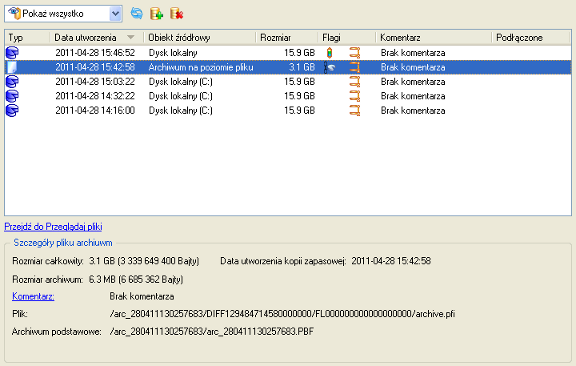Click the orange scroll flag icon for the 14:16:00 backup

point(354,110)
